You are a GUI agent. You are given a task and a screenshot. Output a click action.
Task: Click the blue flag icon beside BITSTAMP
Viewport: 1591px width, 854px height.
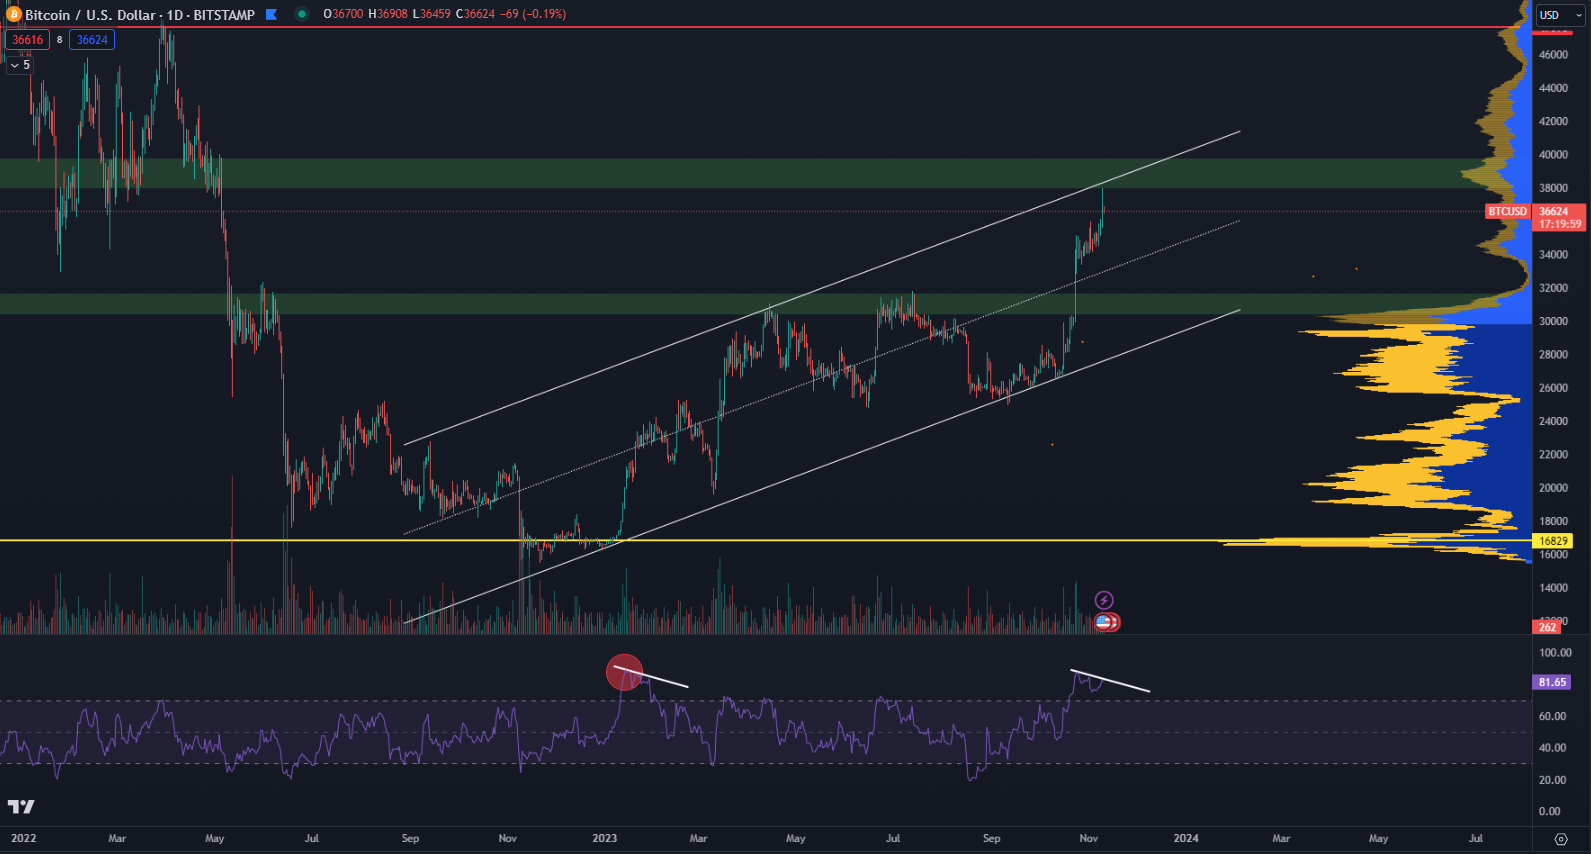click(271, 14)
